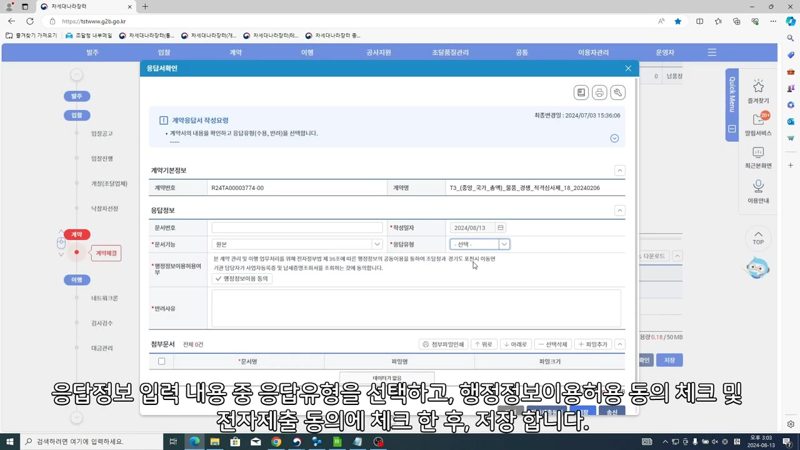Click the print icon in the dialog toolbar
Viewport: 800px width, 450px height.
point(599,92)
